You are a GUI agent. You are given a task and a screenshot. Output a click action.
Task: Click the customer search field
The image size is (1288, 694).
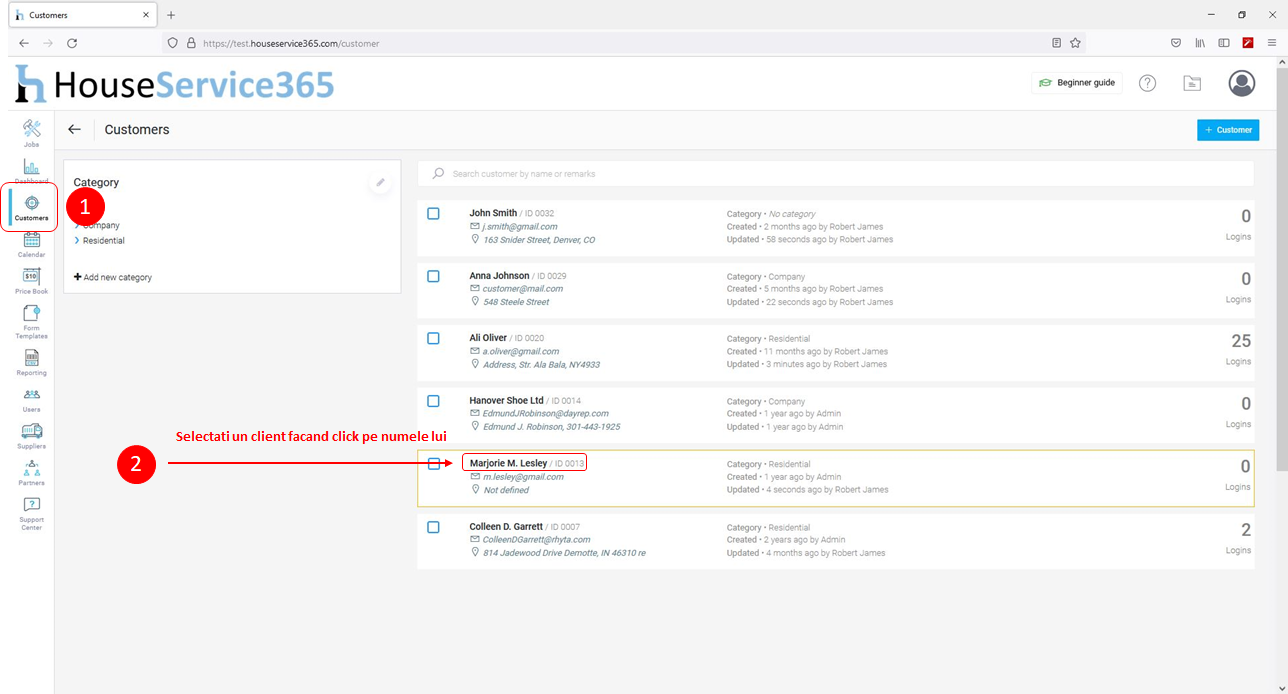(x=835, y=173)
